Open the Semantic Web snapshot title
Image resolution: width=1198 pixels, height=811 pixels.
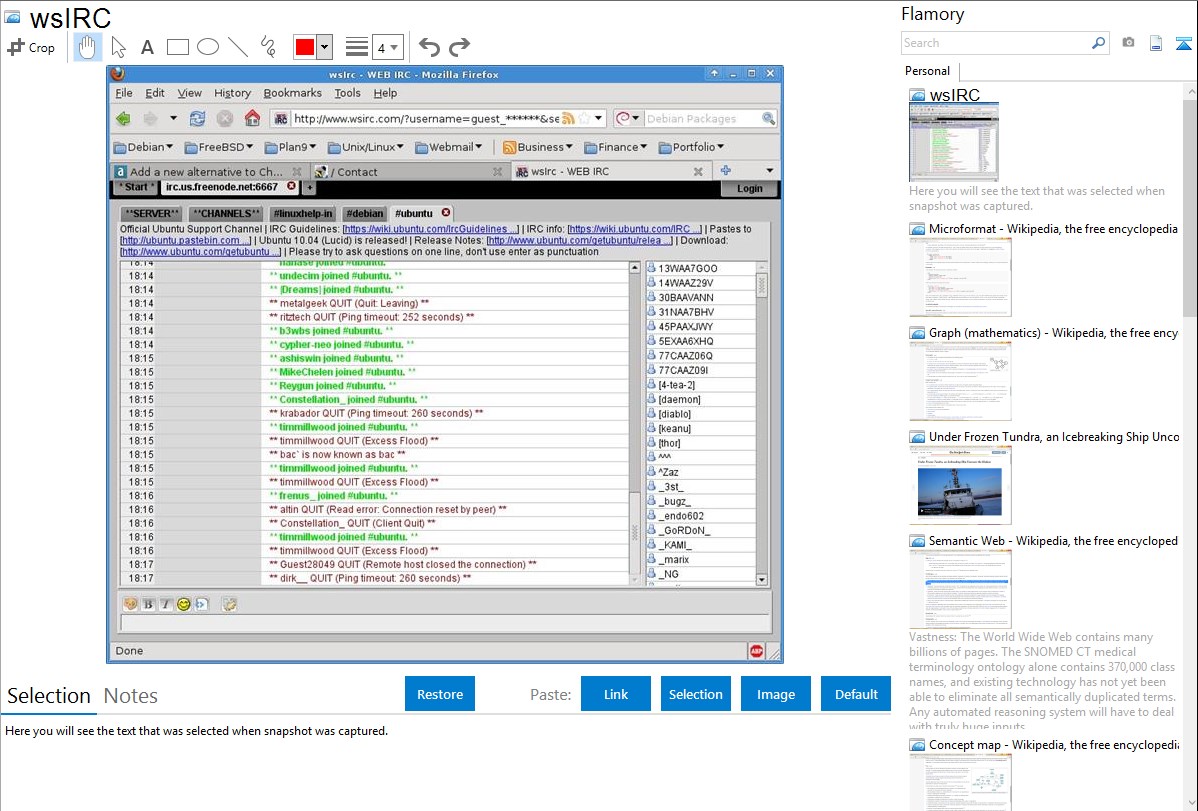pyautogui.click(x=1053, y=541)
